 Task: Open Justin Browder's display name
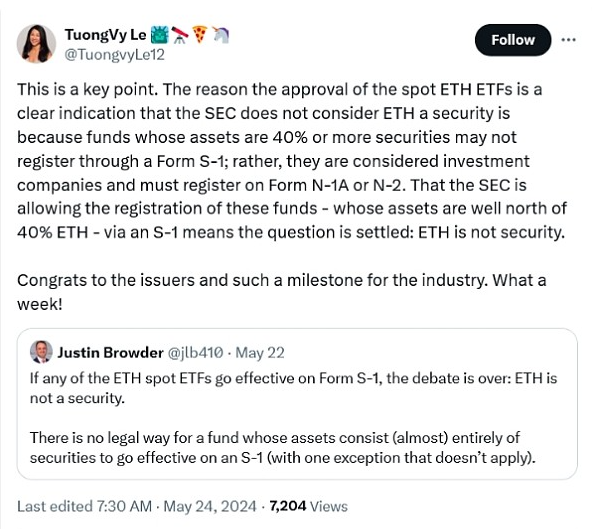point(110,353)
